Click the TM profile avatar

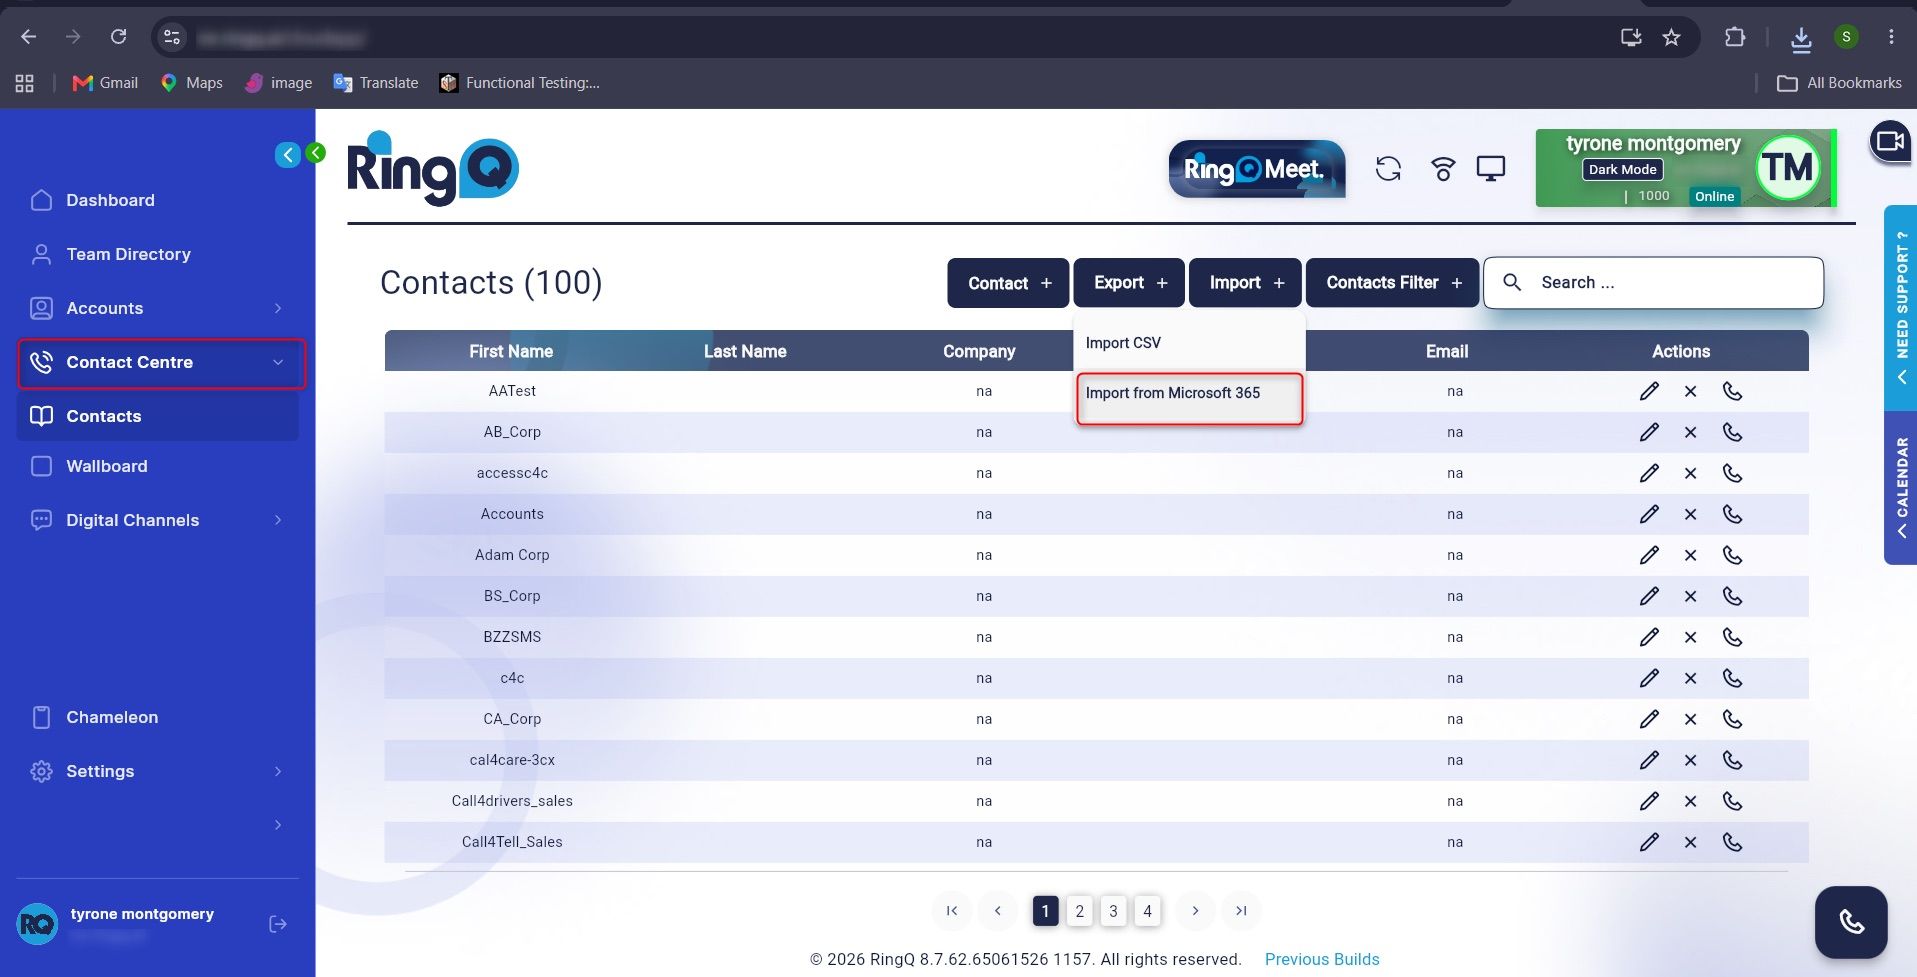(x=1787, y=168)
